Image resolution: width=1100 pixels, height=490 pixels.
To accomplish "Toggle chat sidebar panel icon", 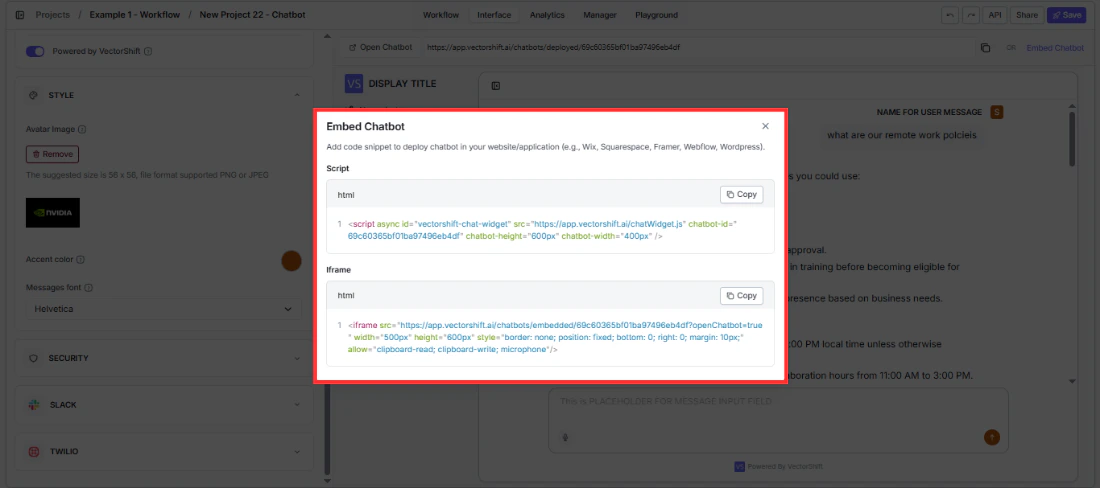I will tap(495, 86).
